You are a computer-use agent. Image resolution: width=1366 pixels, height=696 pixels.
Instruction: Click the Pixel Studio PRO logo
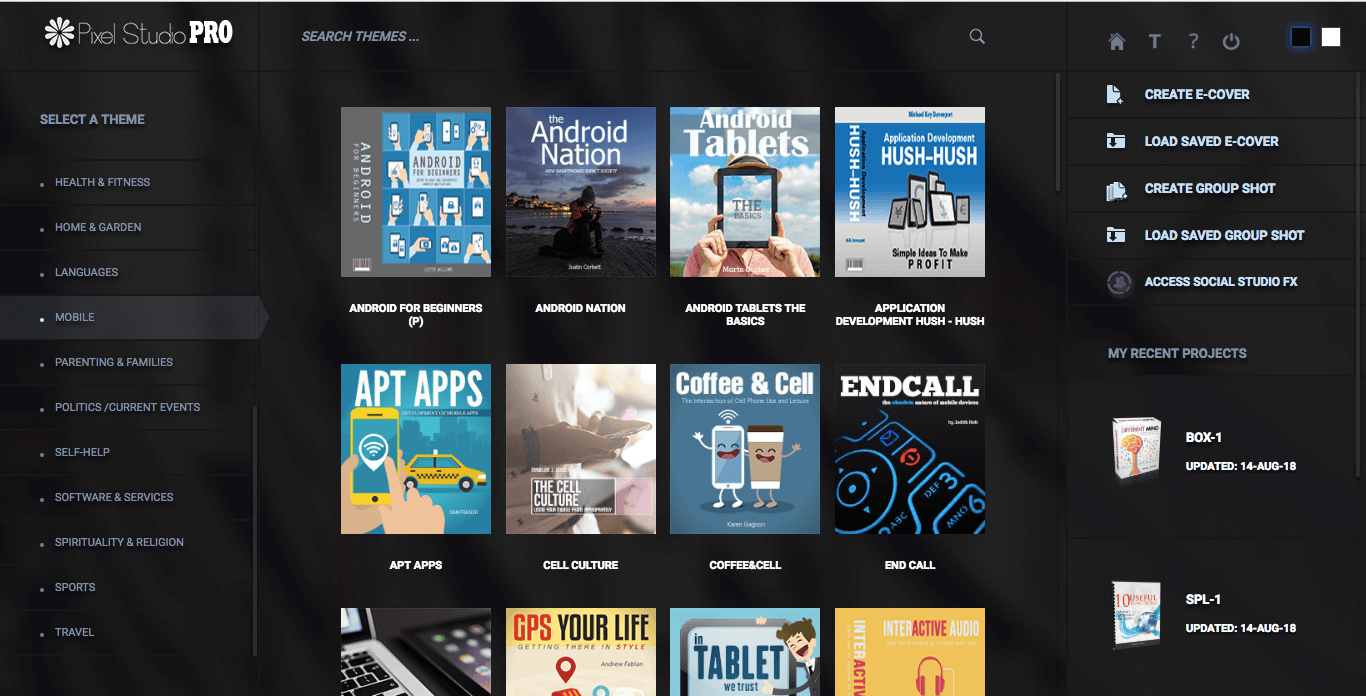[x=139, y=33]
